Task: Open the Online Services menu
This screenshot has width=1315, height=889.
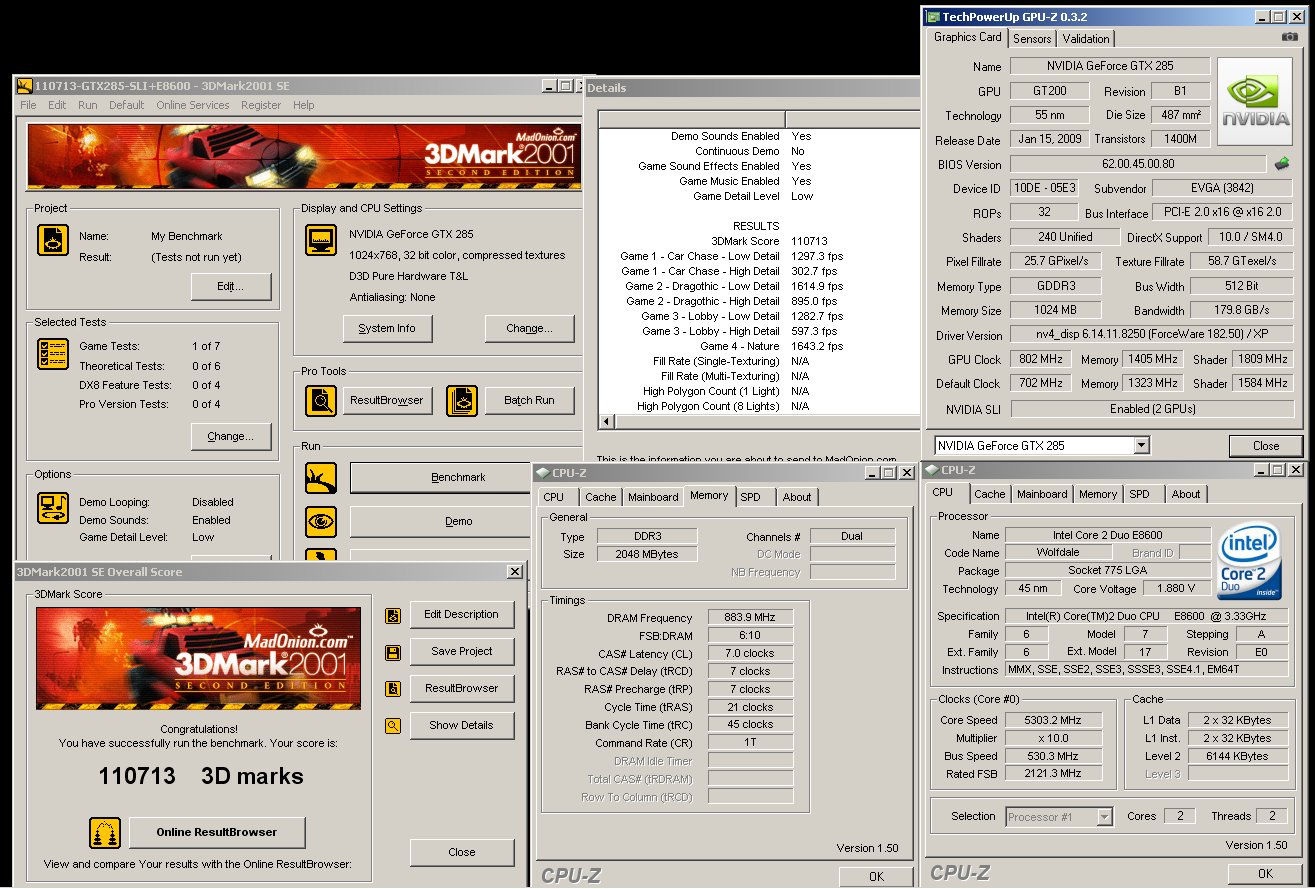Action: pyautogui.click(x=193, y=105)
